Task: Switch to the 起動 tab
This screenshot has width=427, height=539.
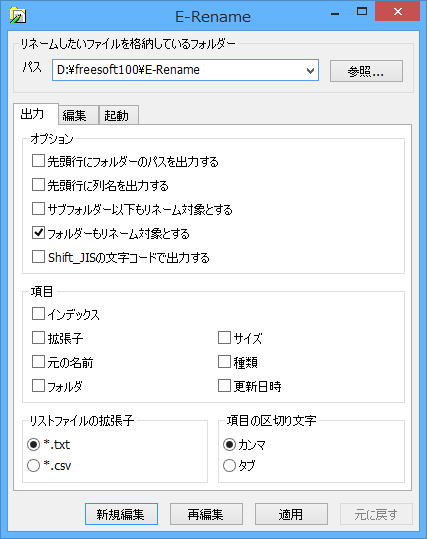Action: [119, 115]
